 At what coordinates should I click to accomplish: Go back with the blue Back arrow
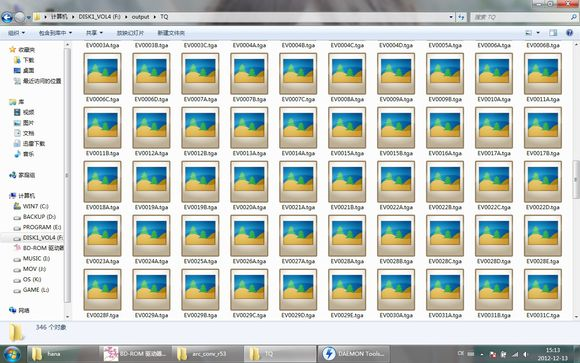7,17
